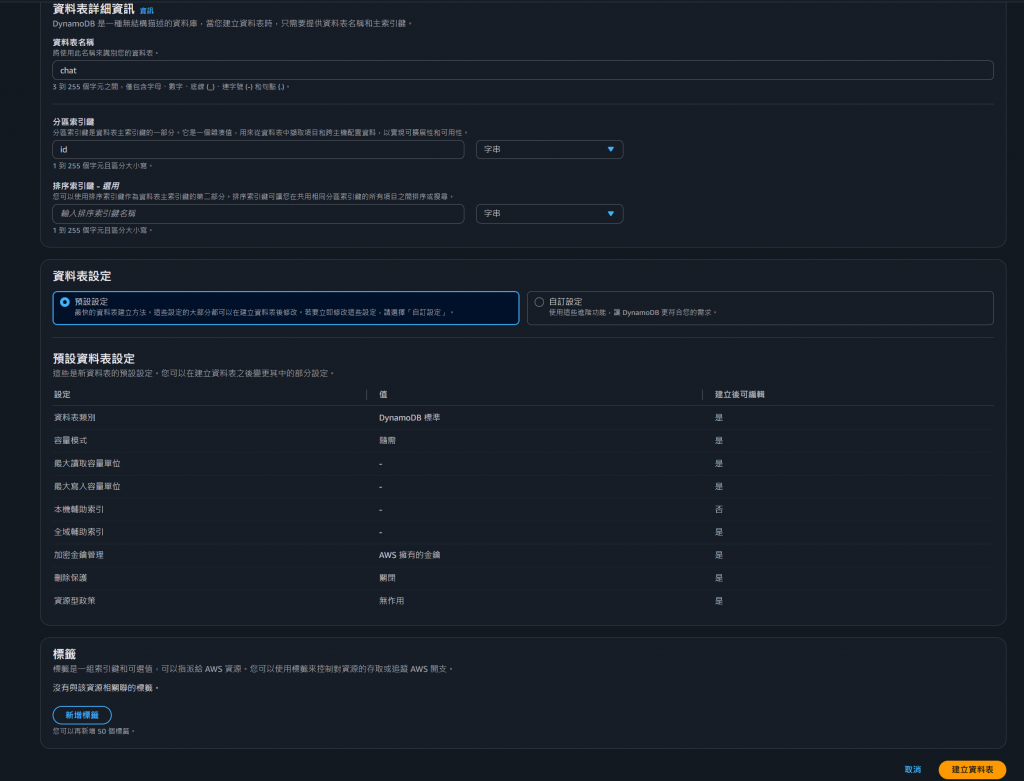Click the 設定 column header
The height and width of the screenshot is (781, 1024).
tap(62, 394)
